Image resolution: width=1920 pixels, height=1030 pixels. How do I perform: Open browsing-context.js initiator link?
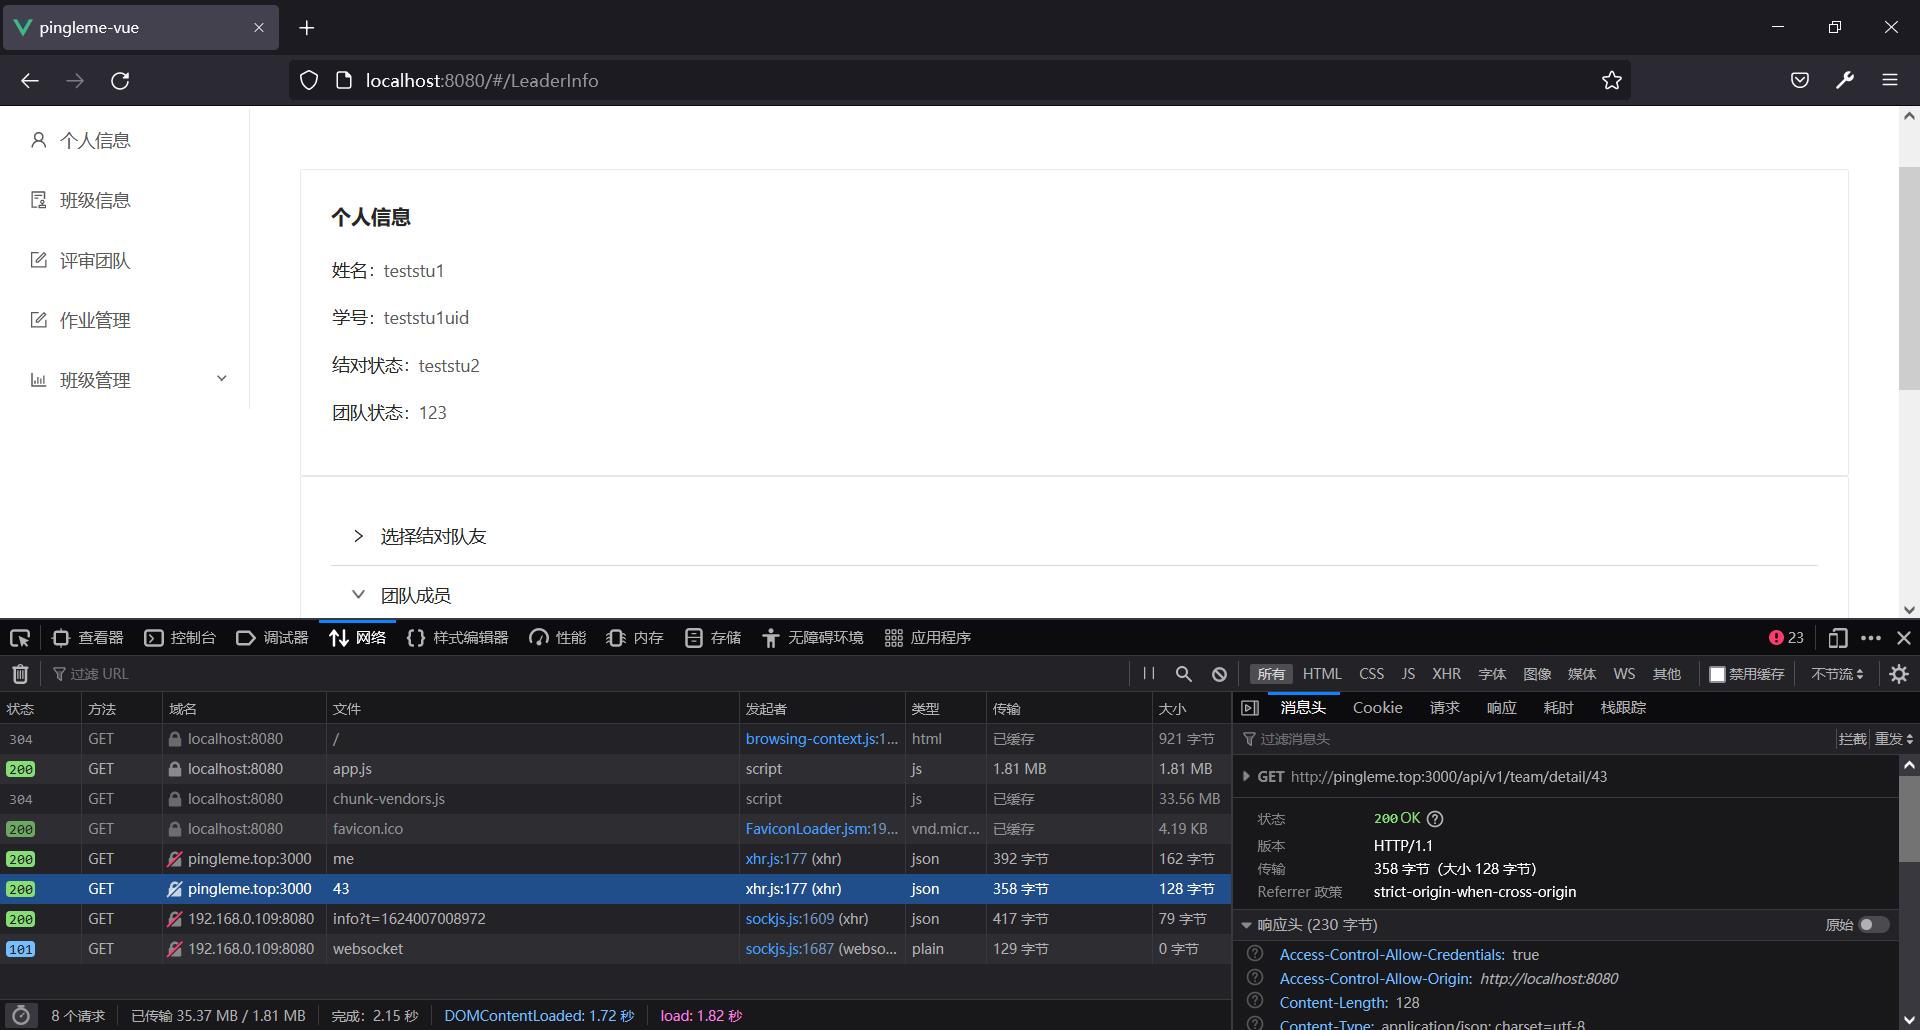822,739
